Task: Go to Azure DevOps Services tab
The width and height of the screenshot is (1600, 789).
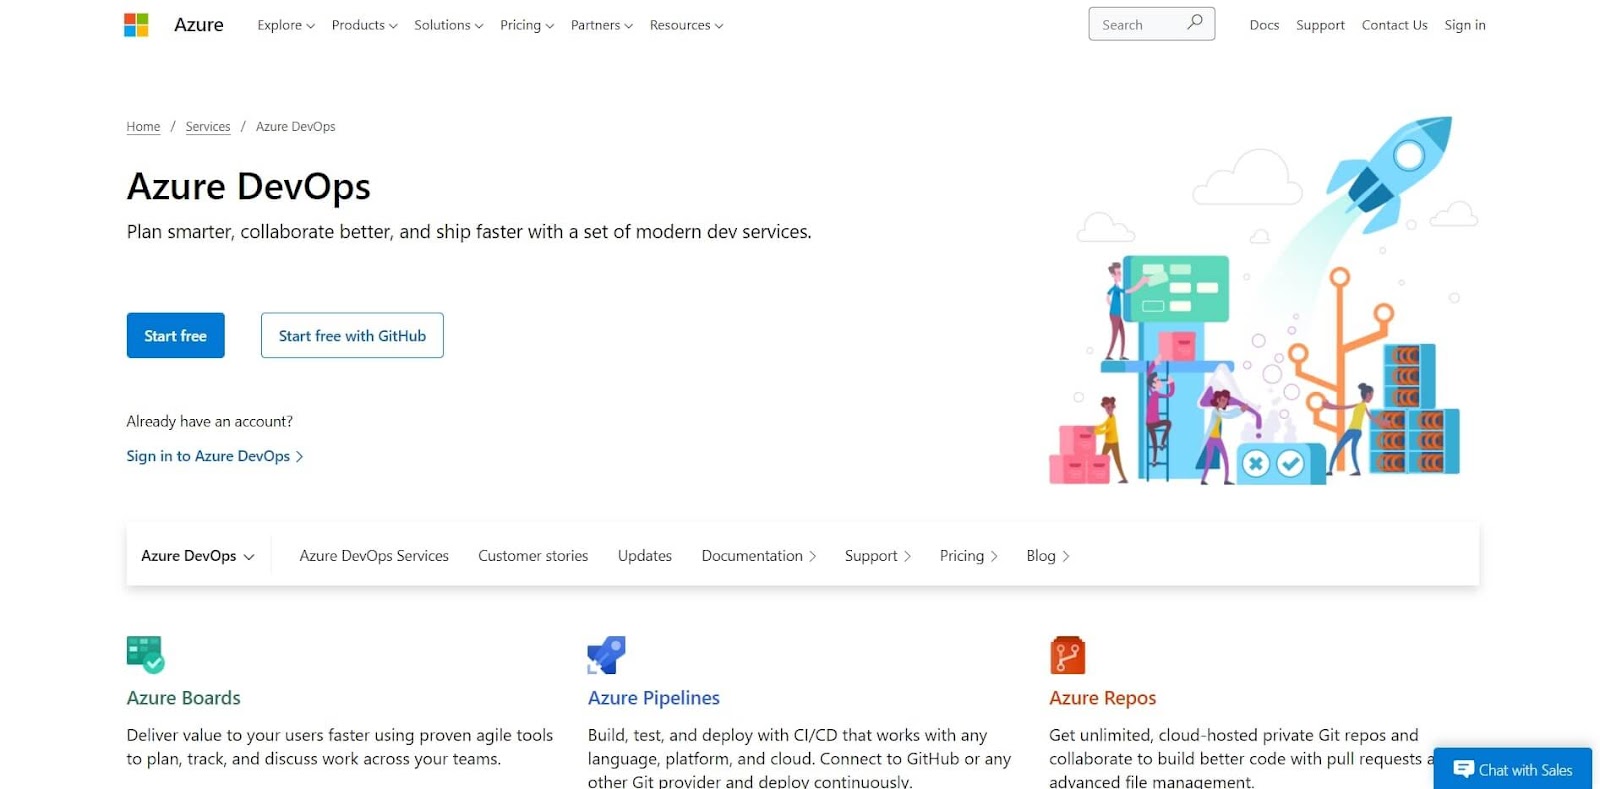Action: (374, 556)
